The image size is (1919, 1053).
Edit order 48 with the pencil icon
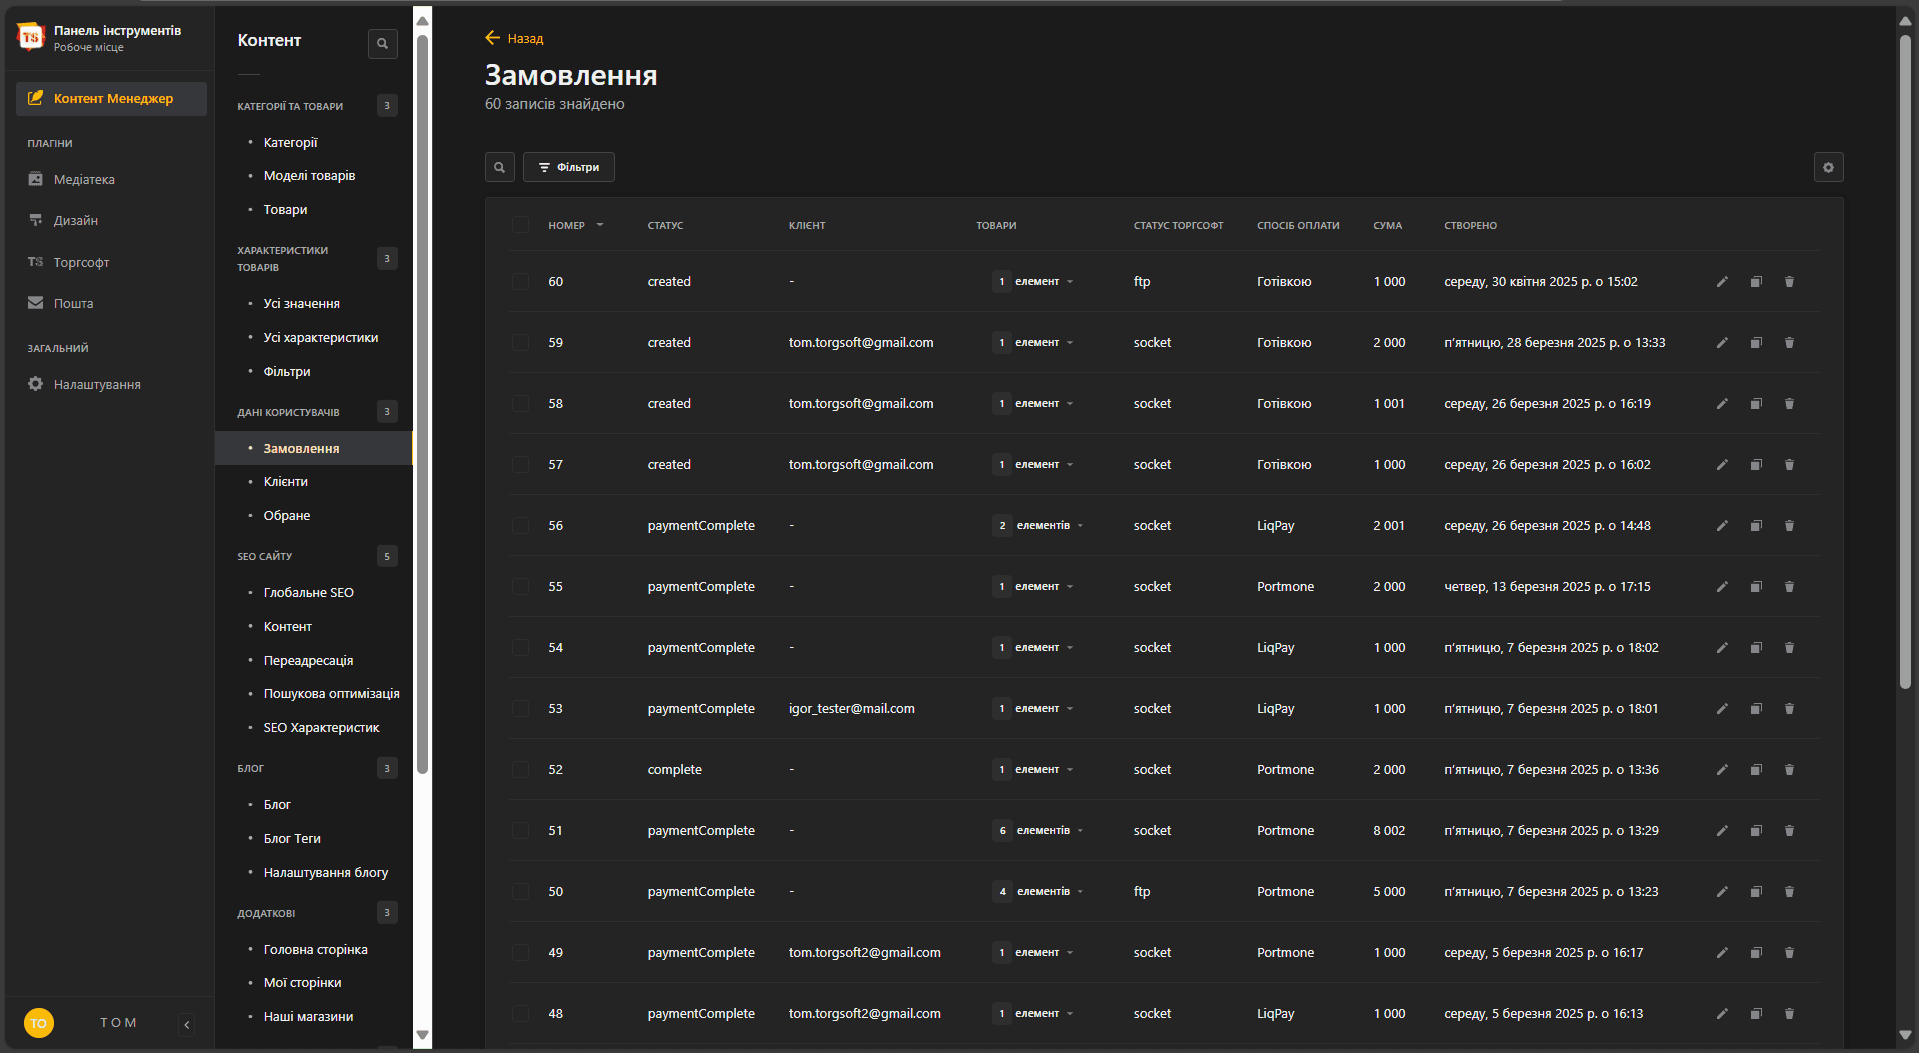[1722, 1014]
